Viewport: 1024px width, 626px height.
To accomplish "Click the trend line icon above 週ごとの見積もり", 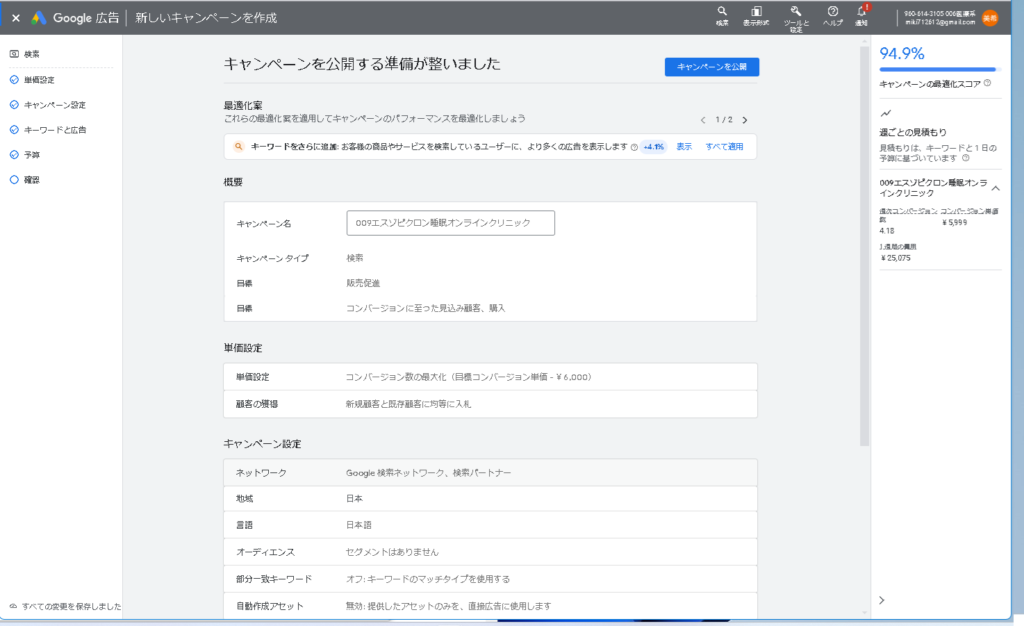I will (886, 114).
